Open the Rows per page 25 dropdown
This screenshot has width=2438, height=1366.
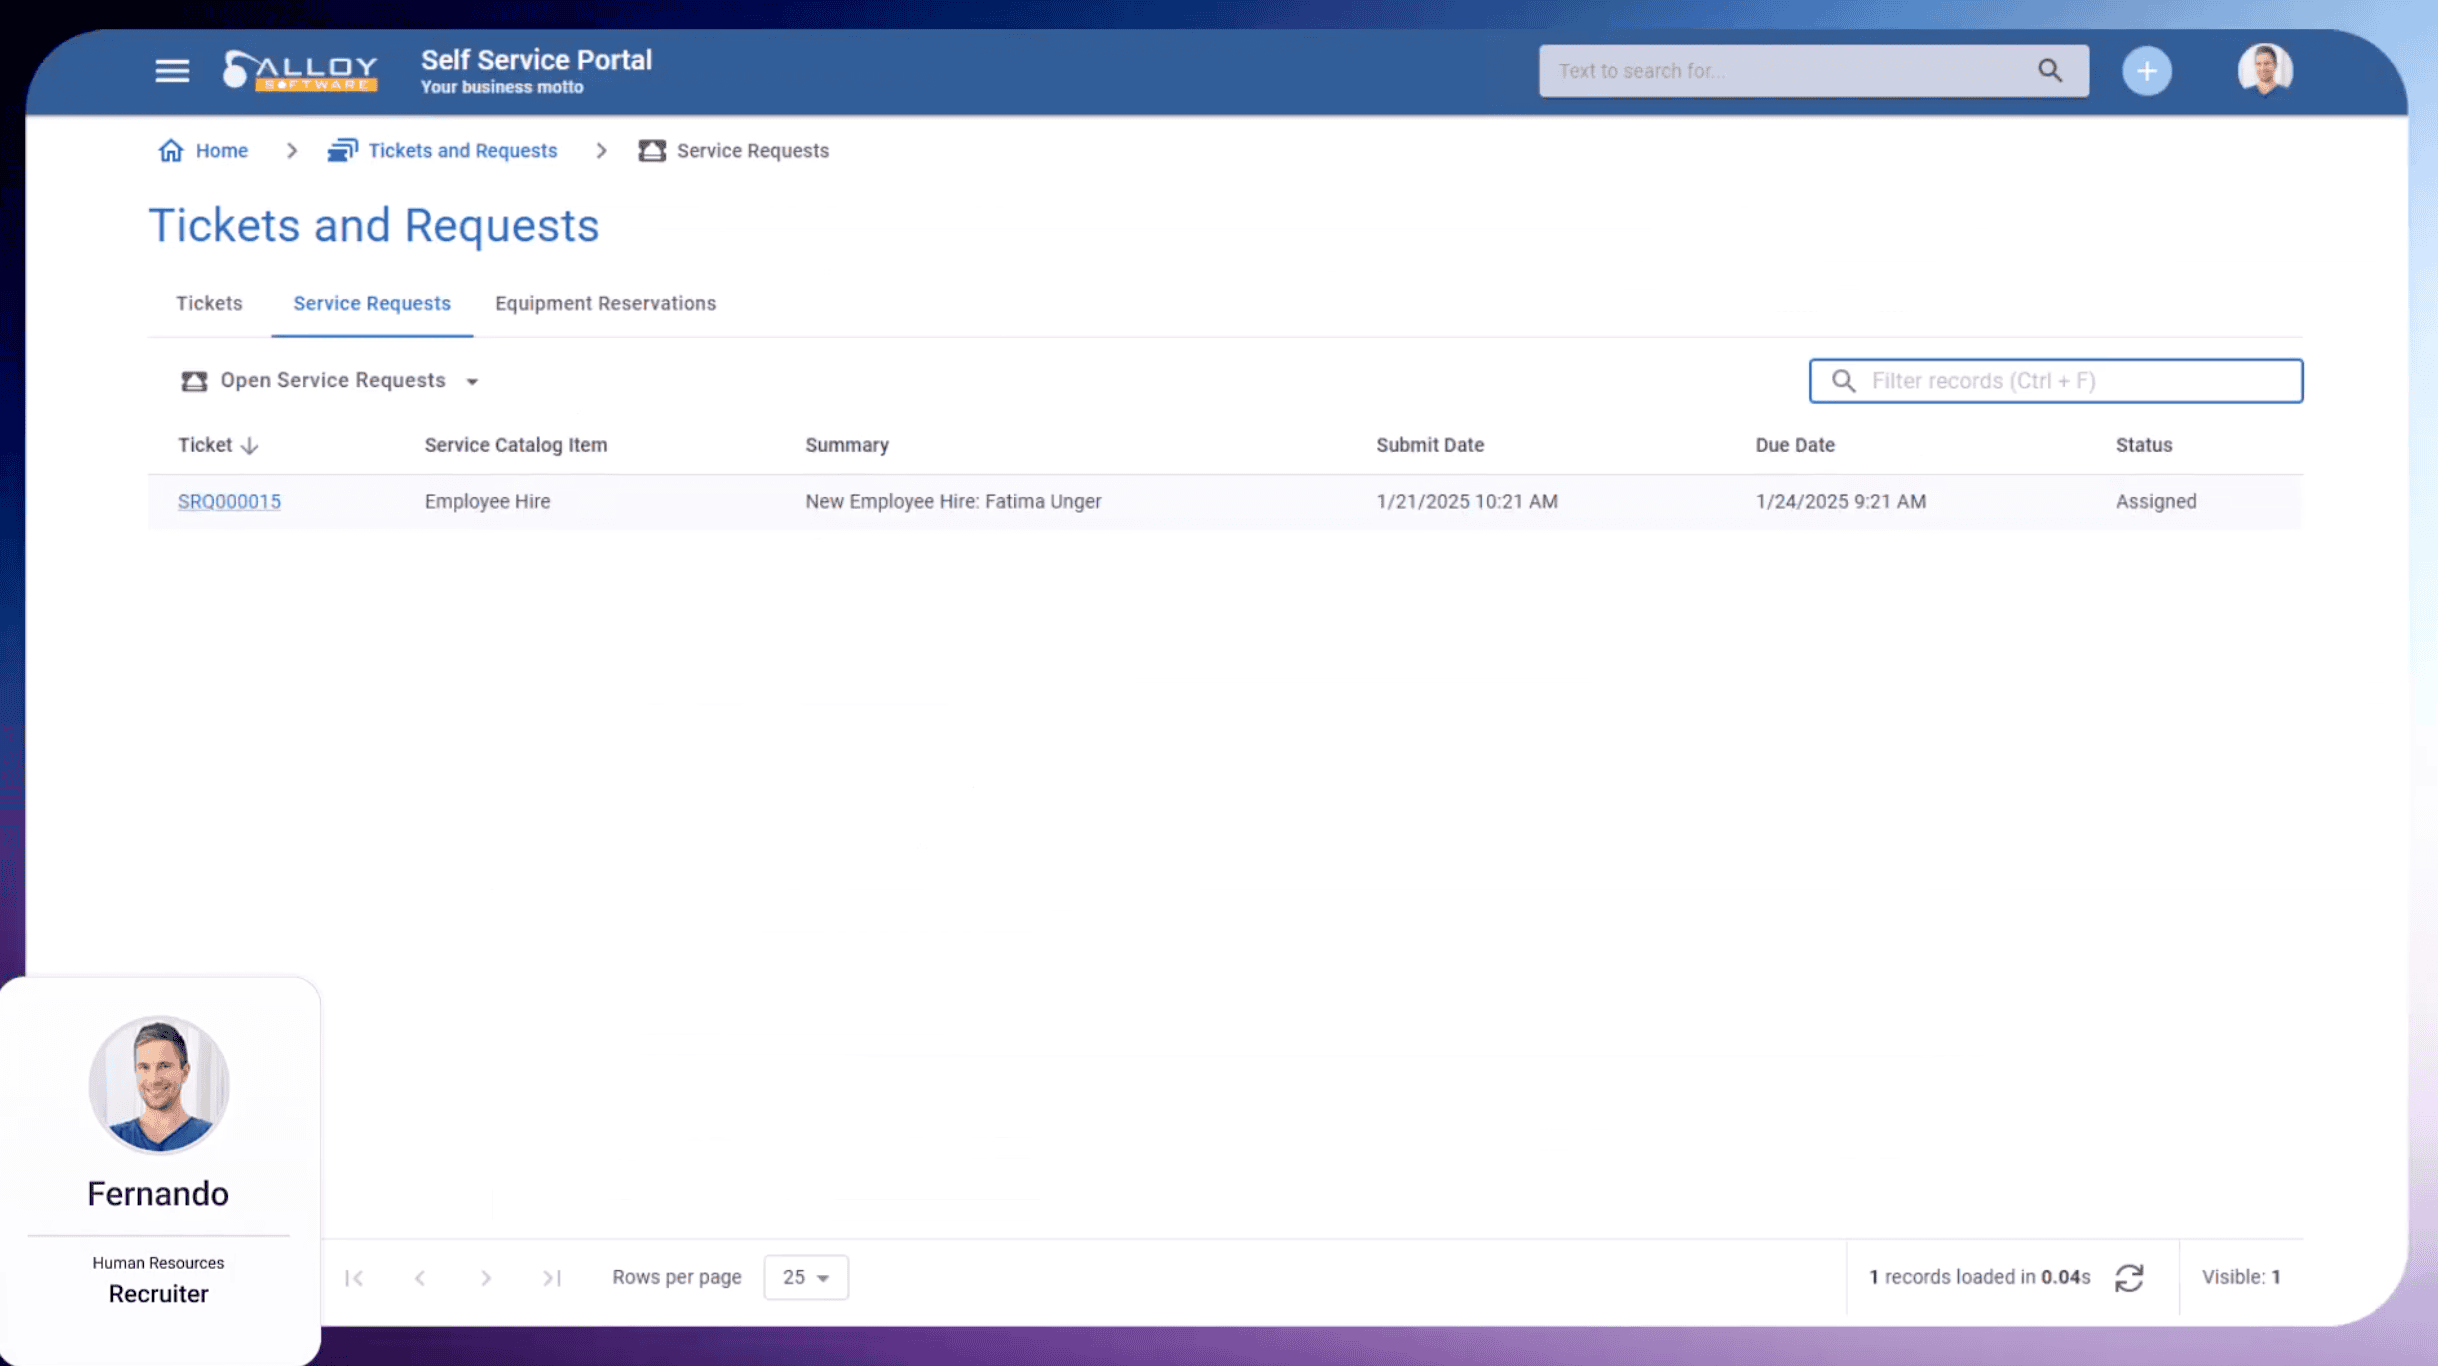[x=806, y=1277]
